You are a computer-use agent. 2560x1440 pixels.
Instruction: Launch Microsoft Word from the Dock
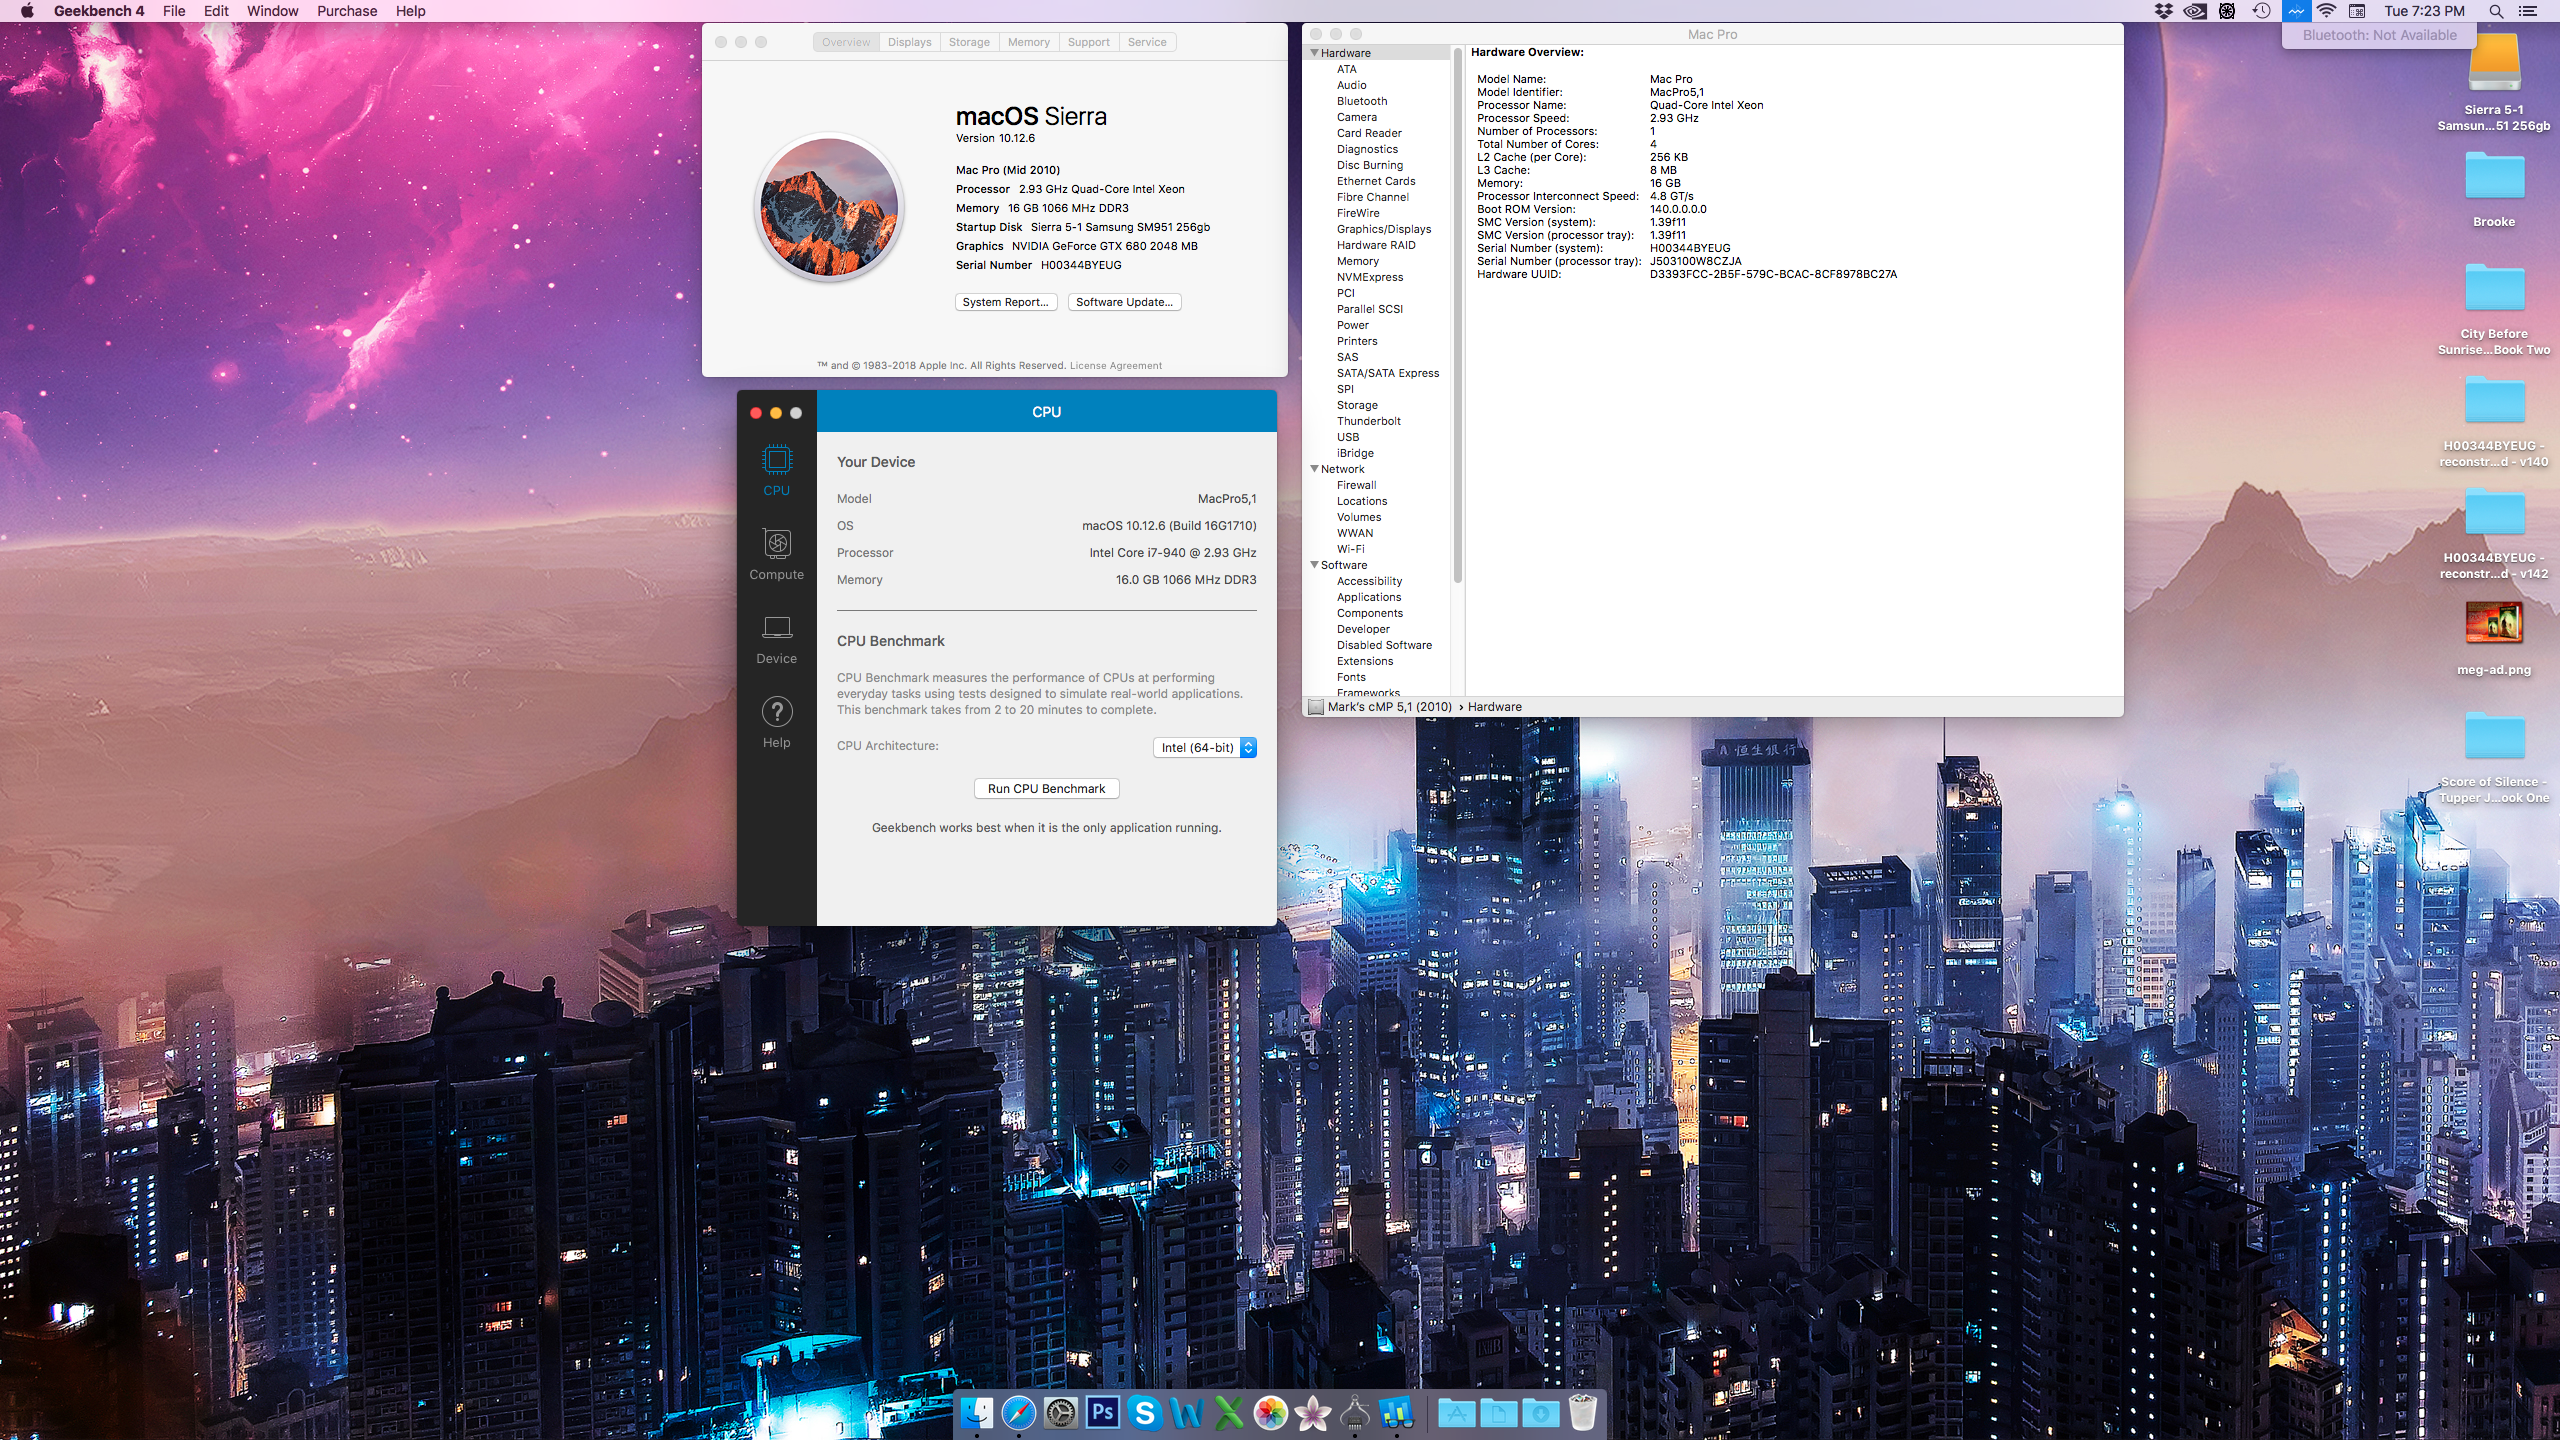(x=1186, y=1412)
